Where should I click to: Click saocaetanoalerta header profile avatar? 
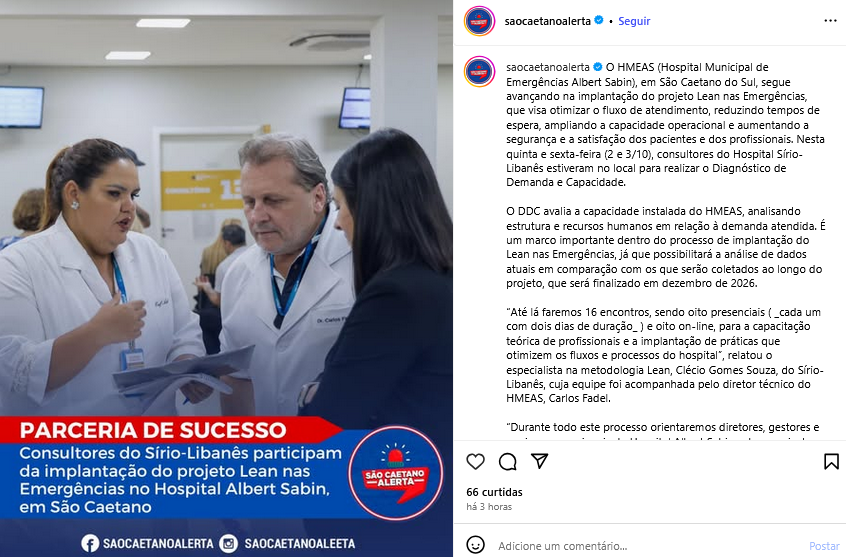click(x=479, y=21)
